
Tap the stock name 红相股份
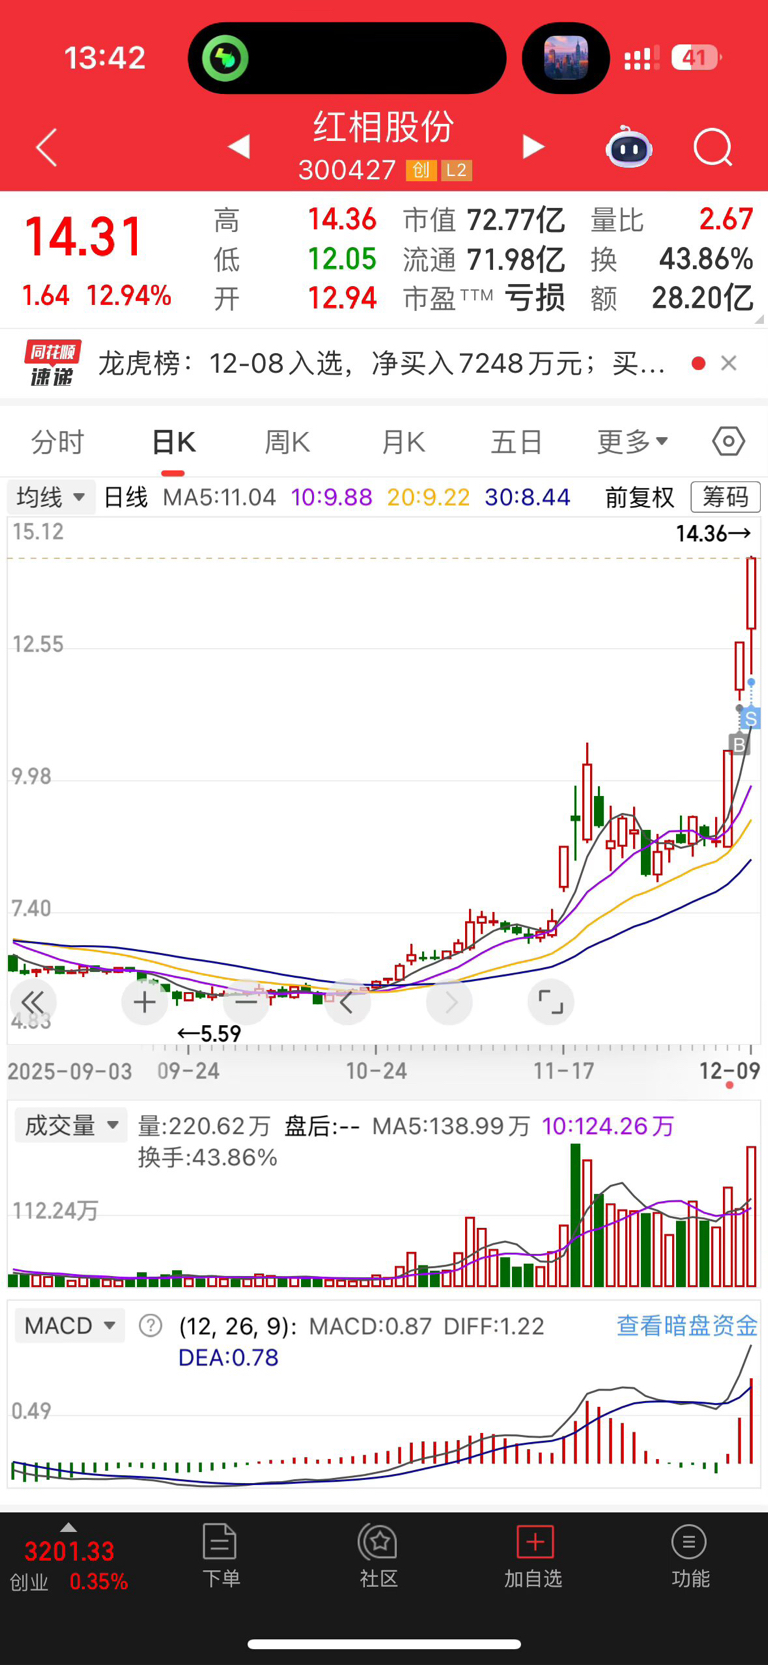click(384, 127)
